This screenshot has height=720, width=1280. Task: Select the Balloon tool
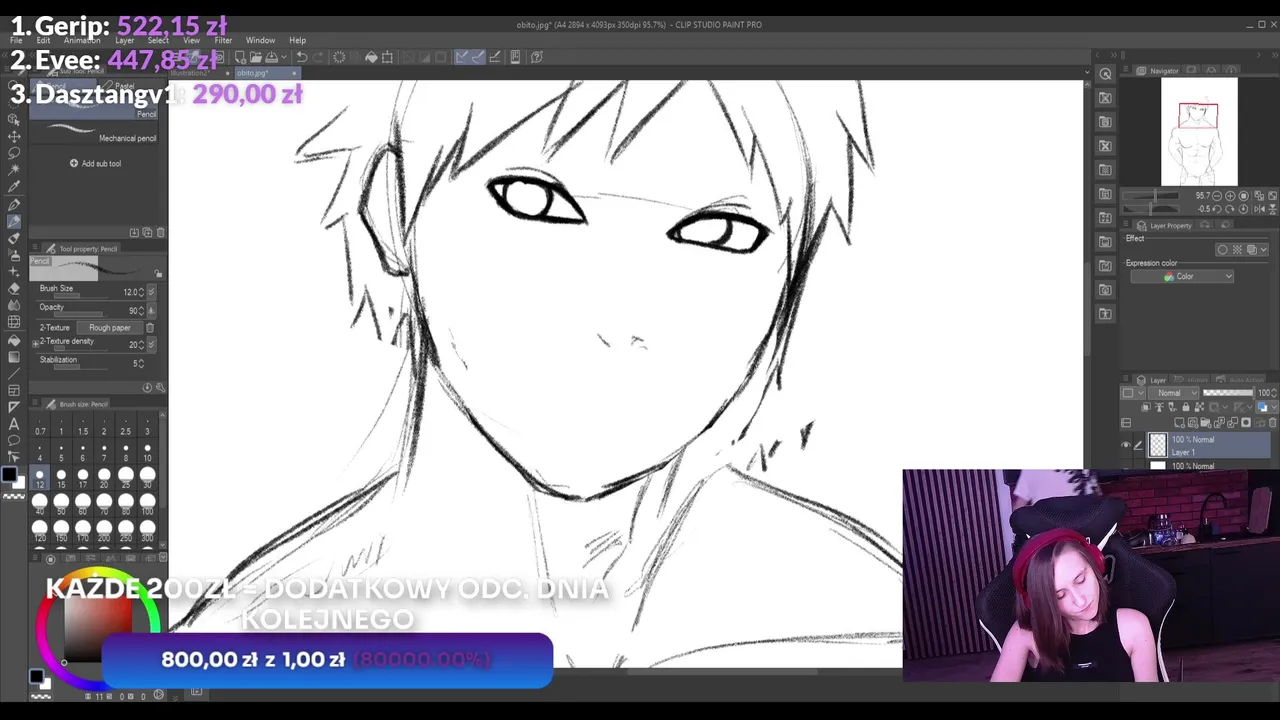pos(14,440)
